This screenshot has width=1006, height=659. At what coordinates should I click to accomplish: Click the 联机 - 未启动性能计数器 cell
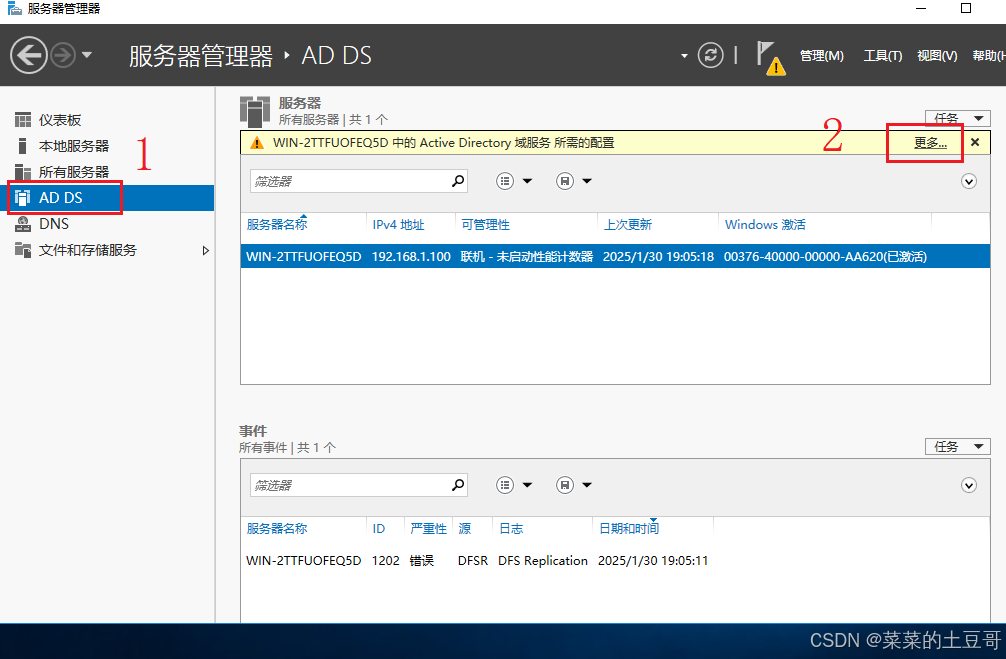coord(527,257)
